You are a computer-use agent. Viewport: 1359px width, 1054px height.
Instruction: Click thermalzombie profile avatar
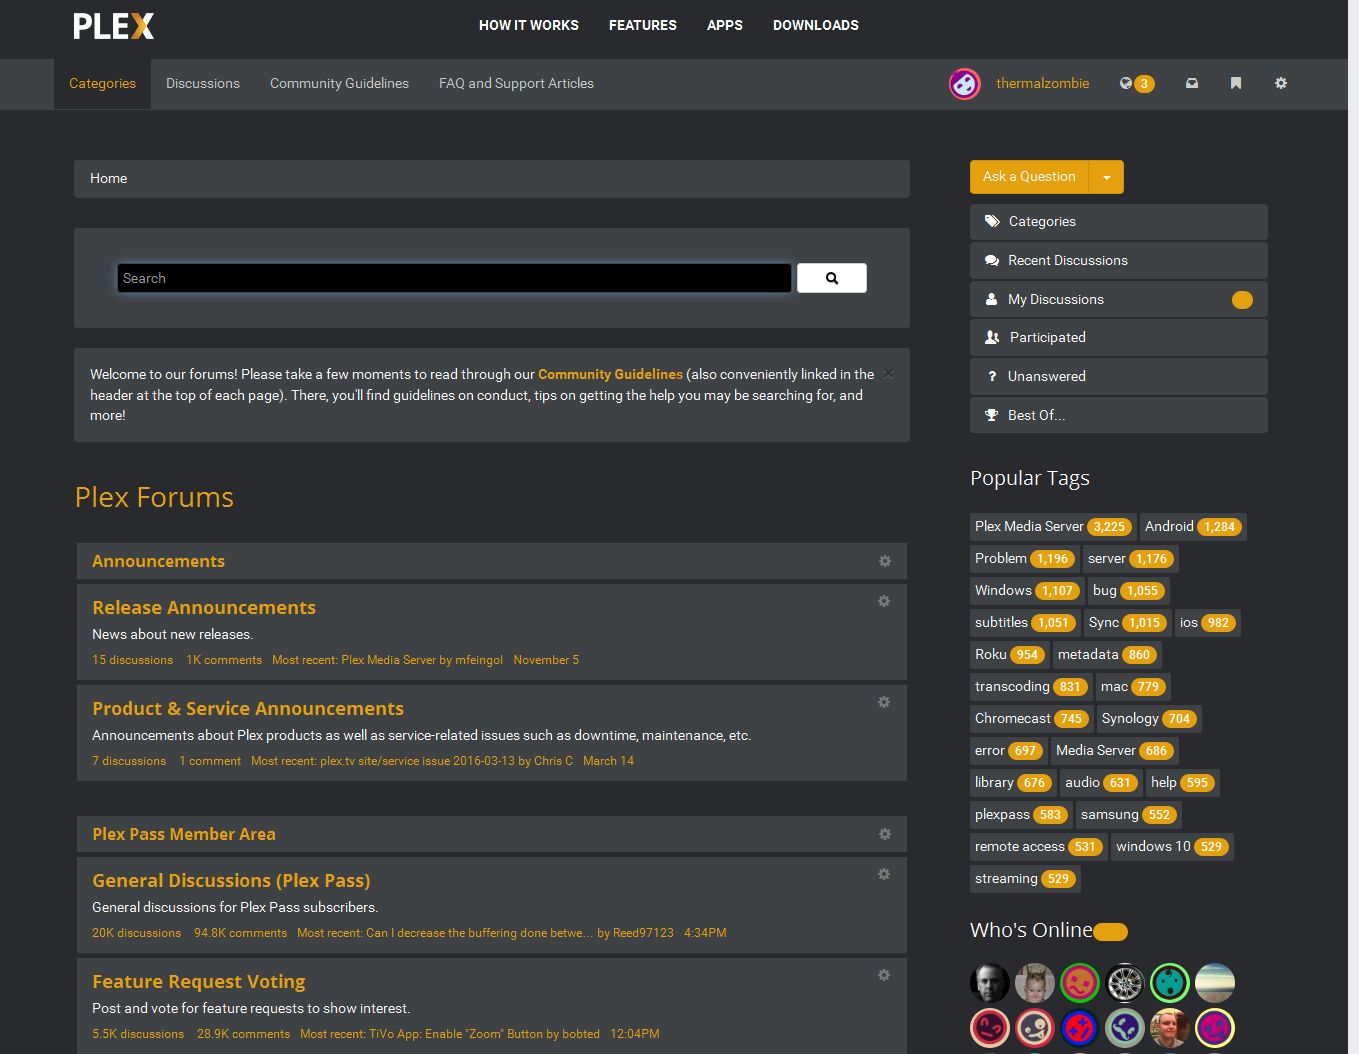pyautogui.click(x=964, y=84)
